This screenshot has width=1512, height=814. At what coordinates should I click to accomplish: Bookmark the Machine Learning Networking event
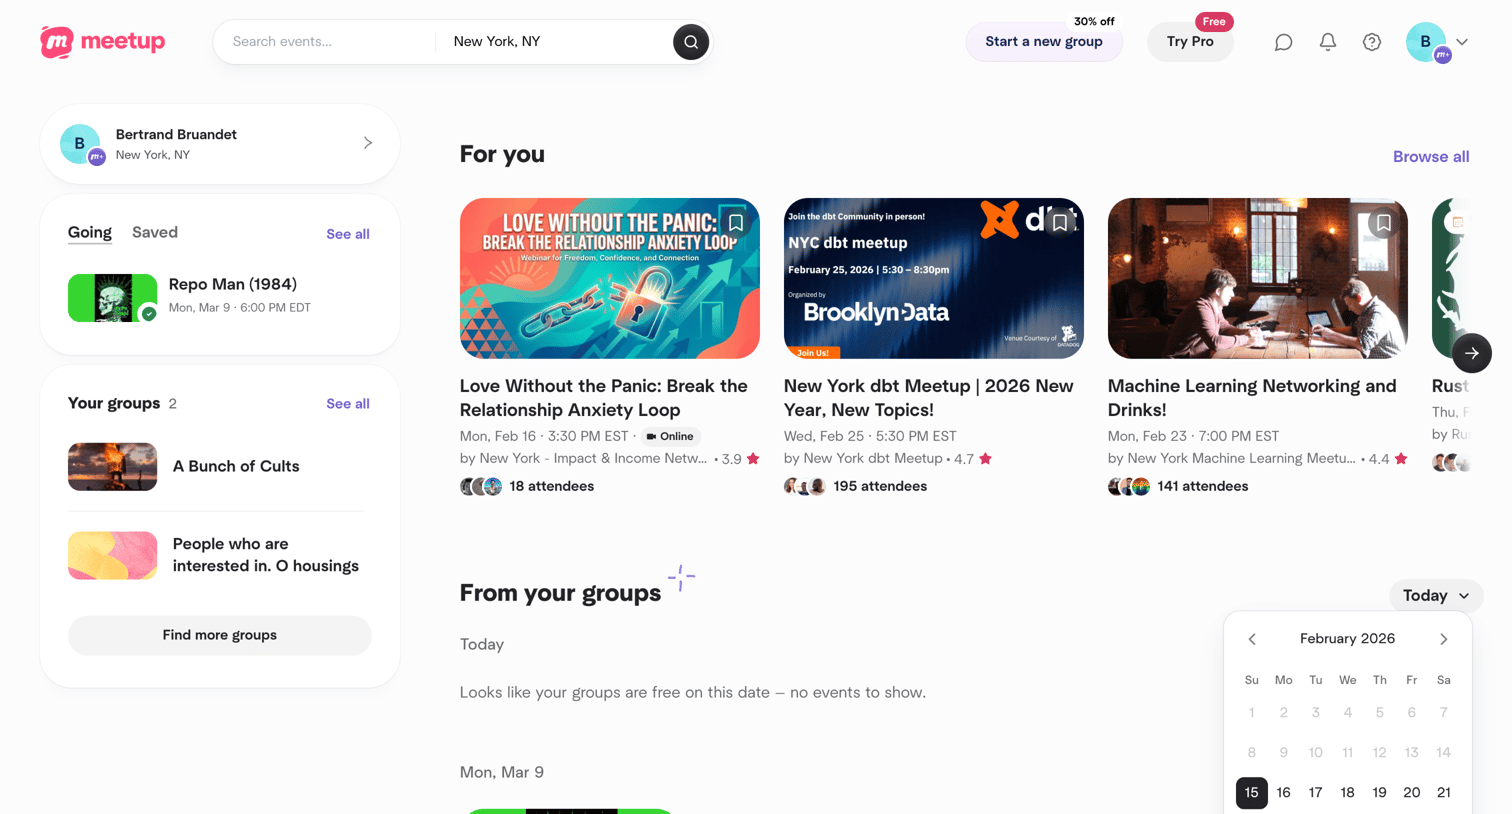tap(1383, 223)
